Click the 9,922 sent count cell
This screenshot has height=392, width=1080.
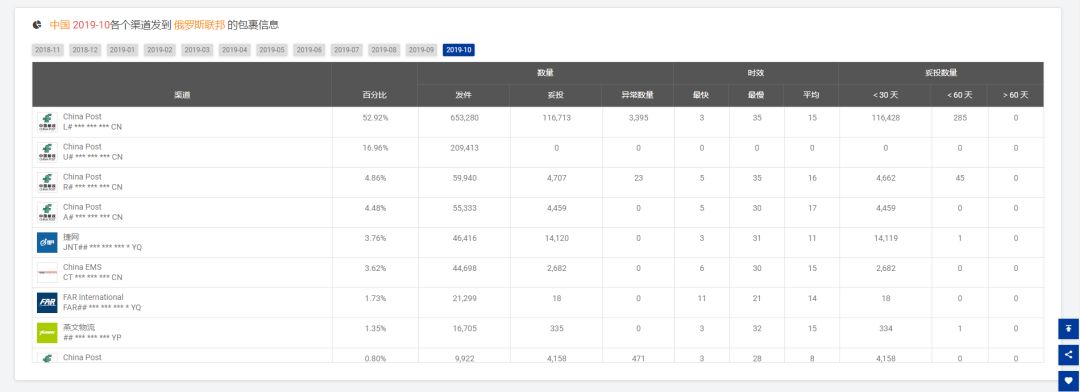tap(464, 358)
